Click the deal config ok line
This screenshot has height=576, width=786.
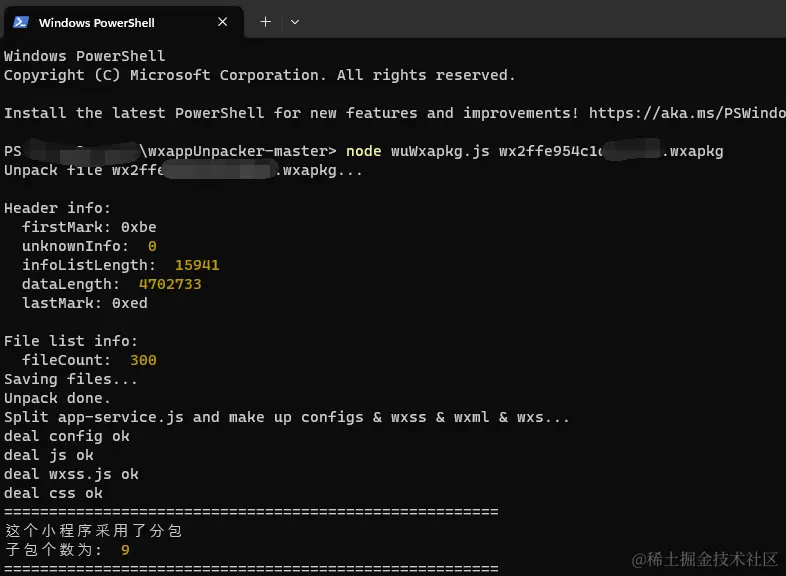(67, 436)
